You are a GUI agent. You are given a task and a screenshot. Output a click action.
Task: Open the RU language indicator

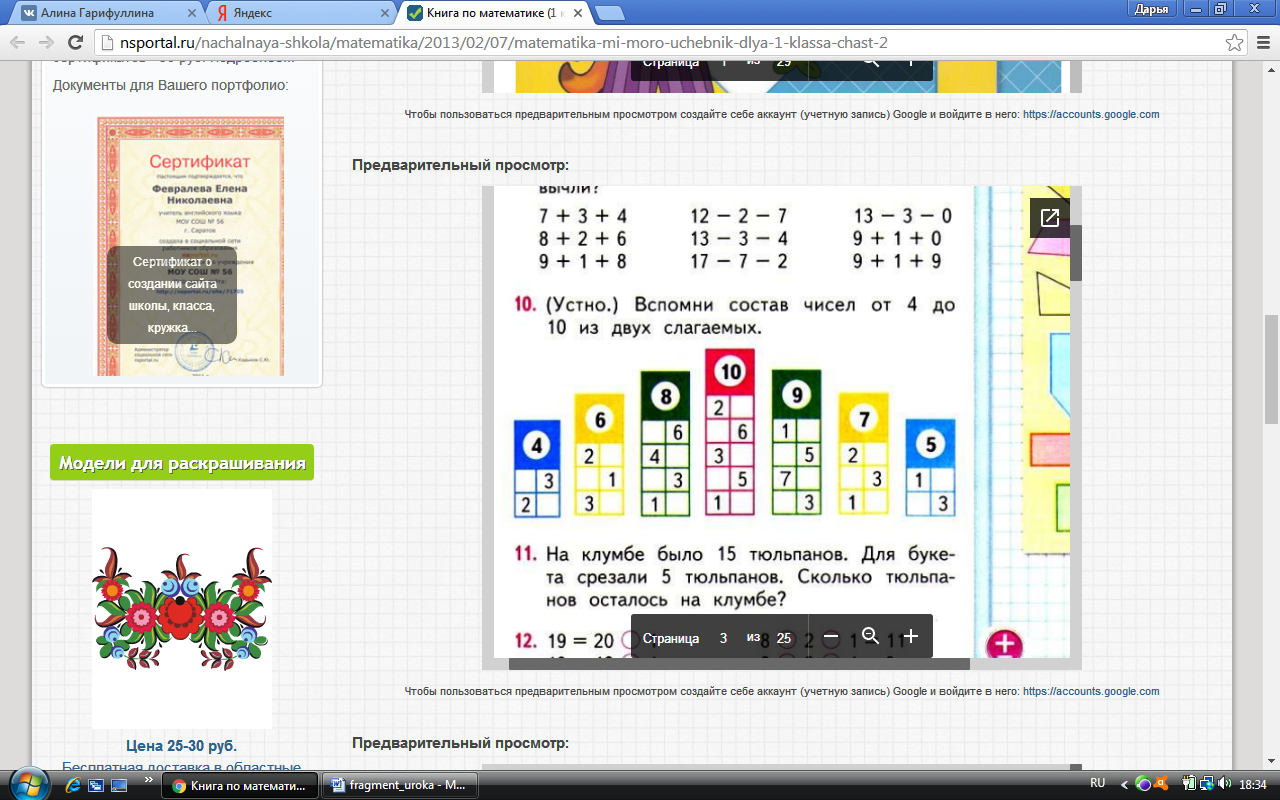tap(1097, 784)
